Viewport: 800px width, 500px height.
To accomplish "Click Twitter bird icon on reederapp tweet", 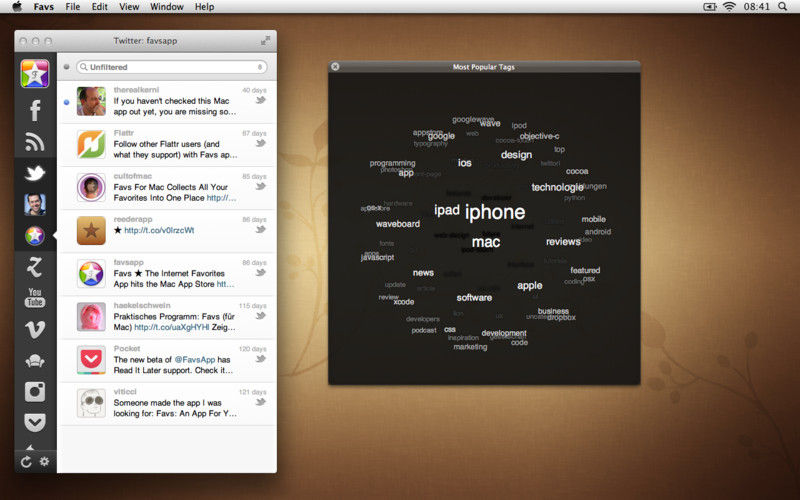I will pos(261,230).
